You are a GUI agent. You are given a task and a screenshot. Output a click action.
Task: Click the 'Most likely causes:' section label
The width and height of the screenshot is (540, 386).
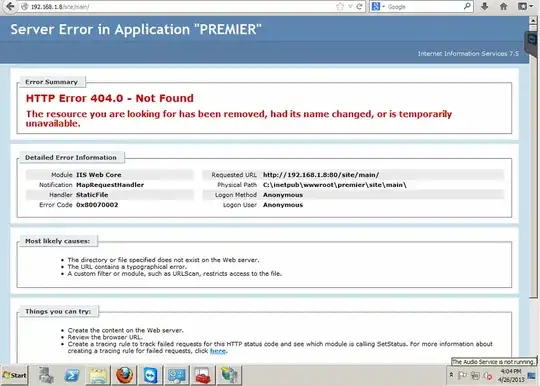coord(58,241)
